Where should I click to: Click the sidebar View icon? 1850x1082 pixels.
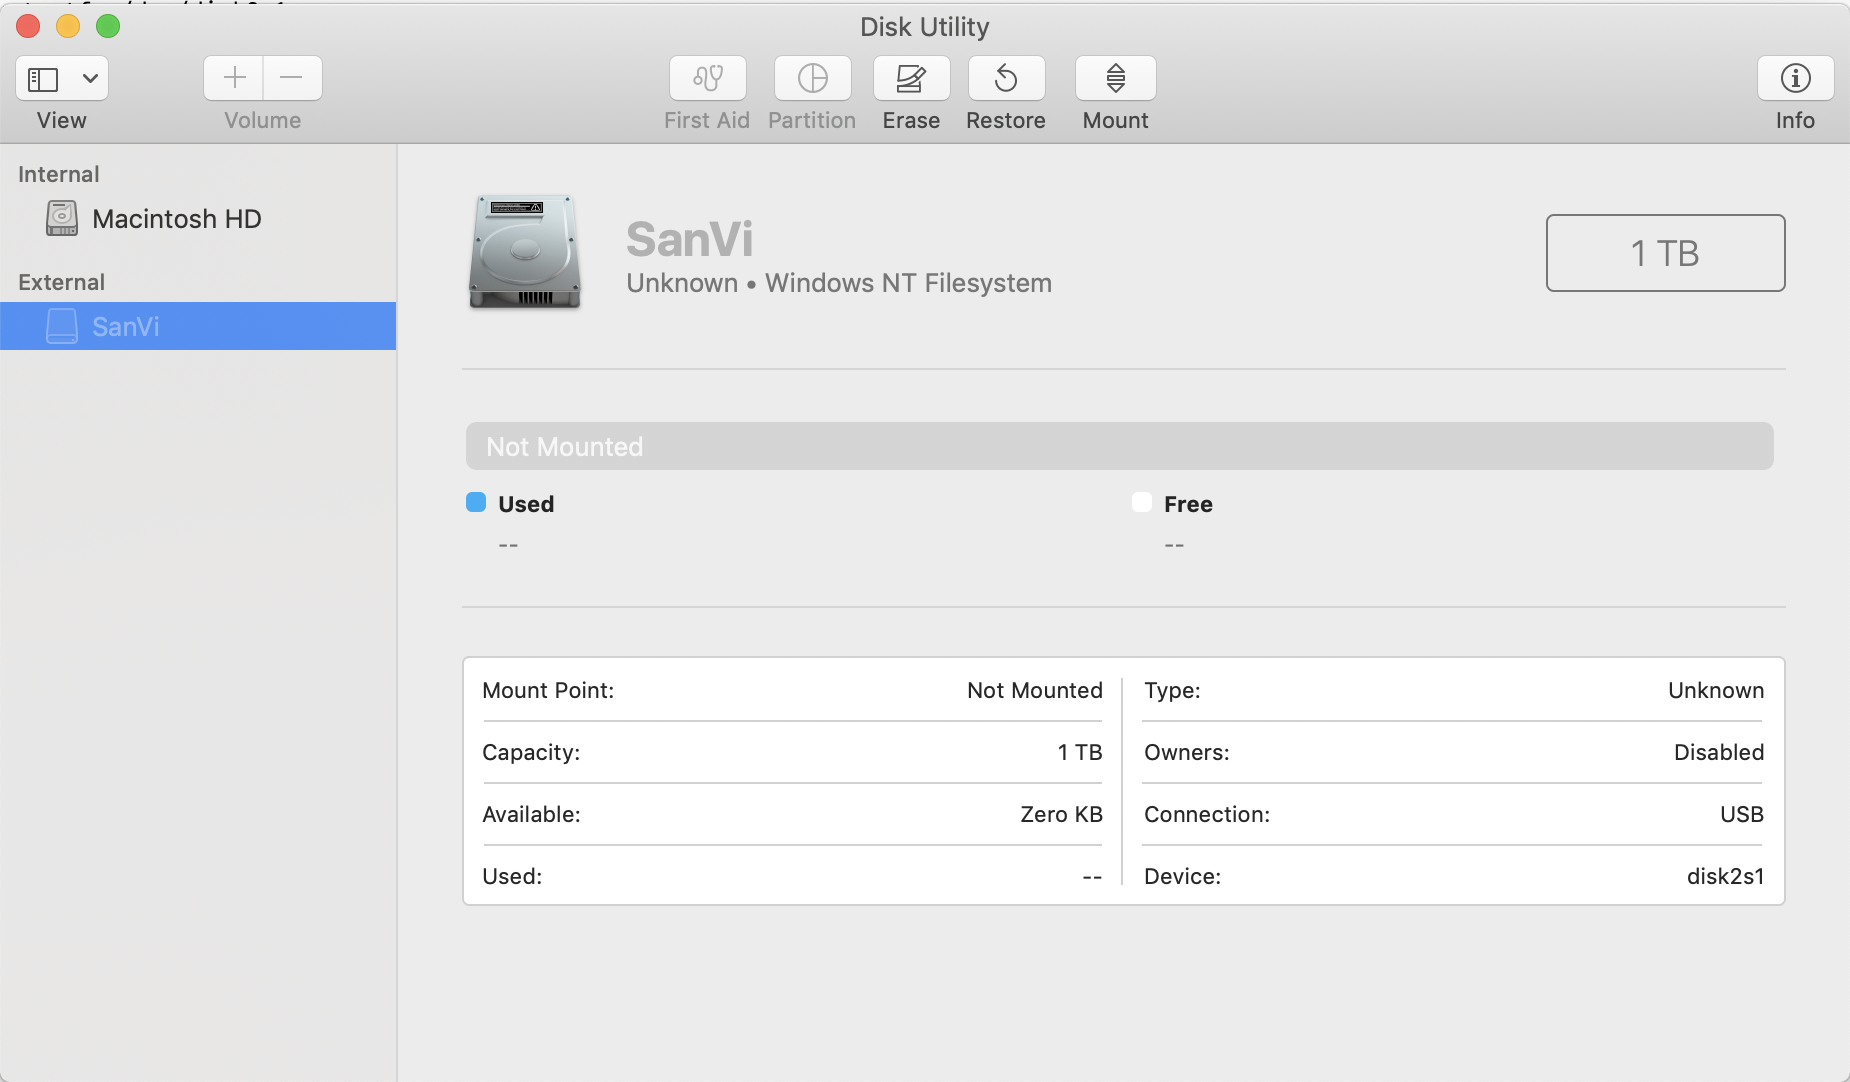pos(43,79)
